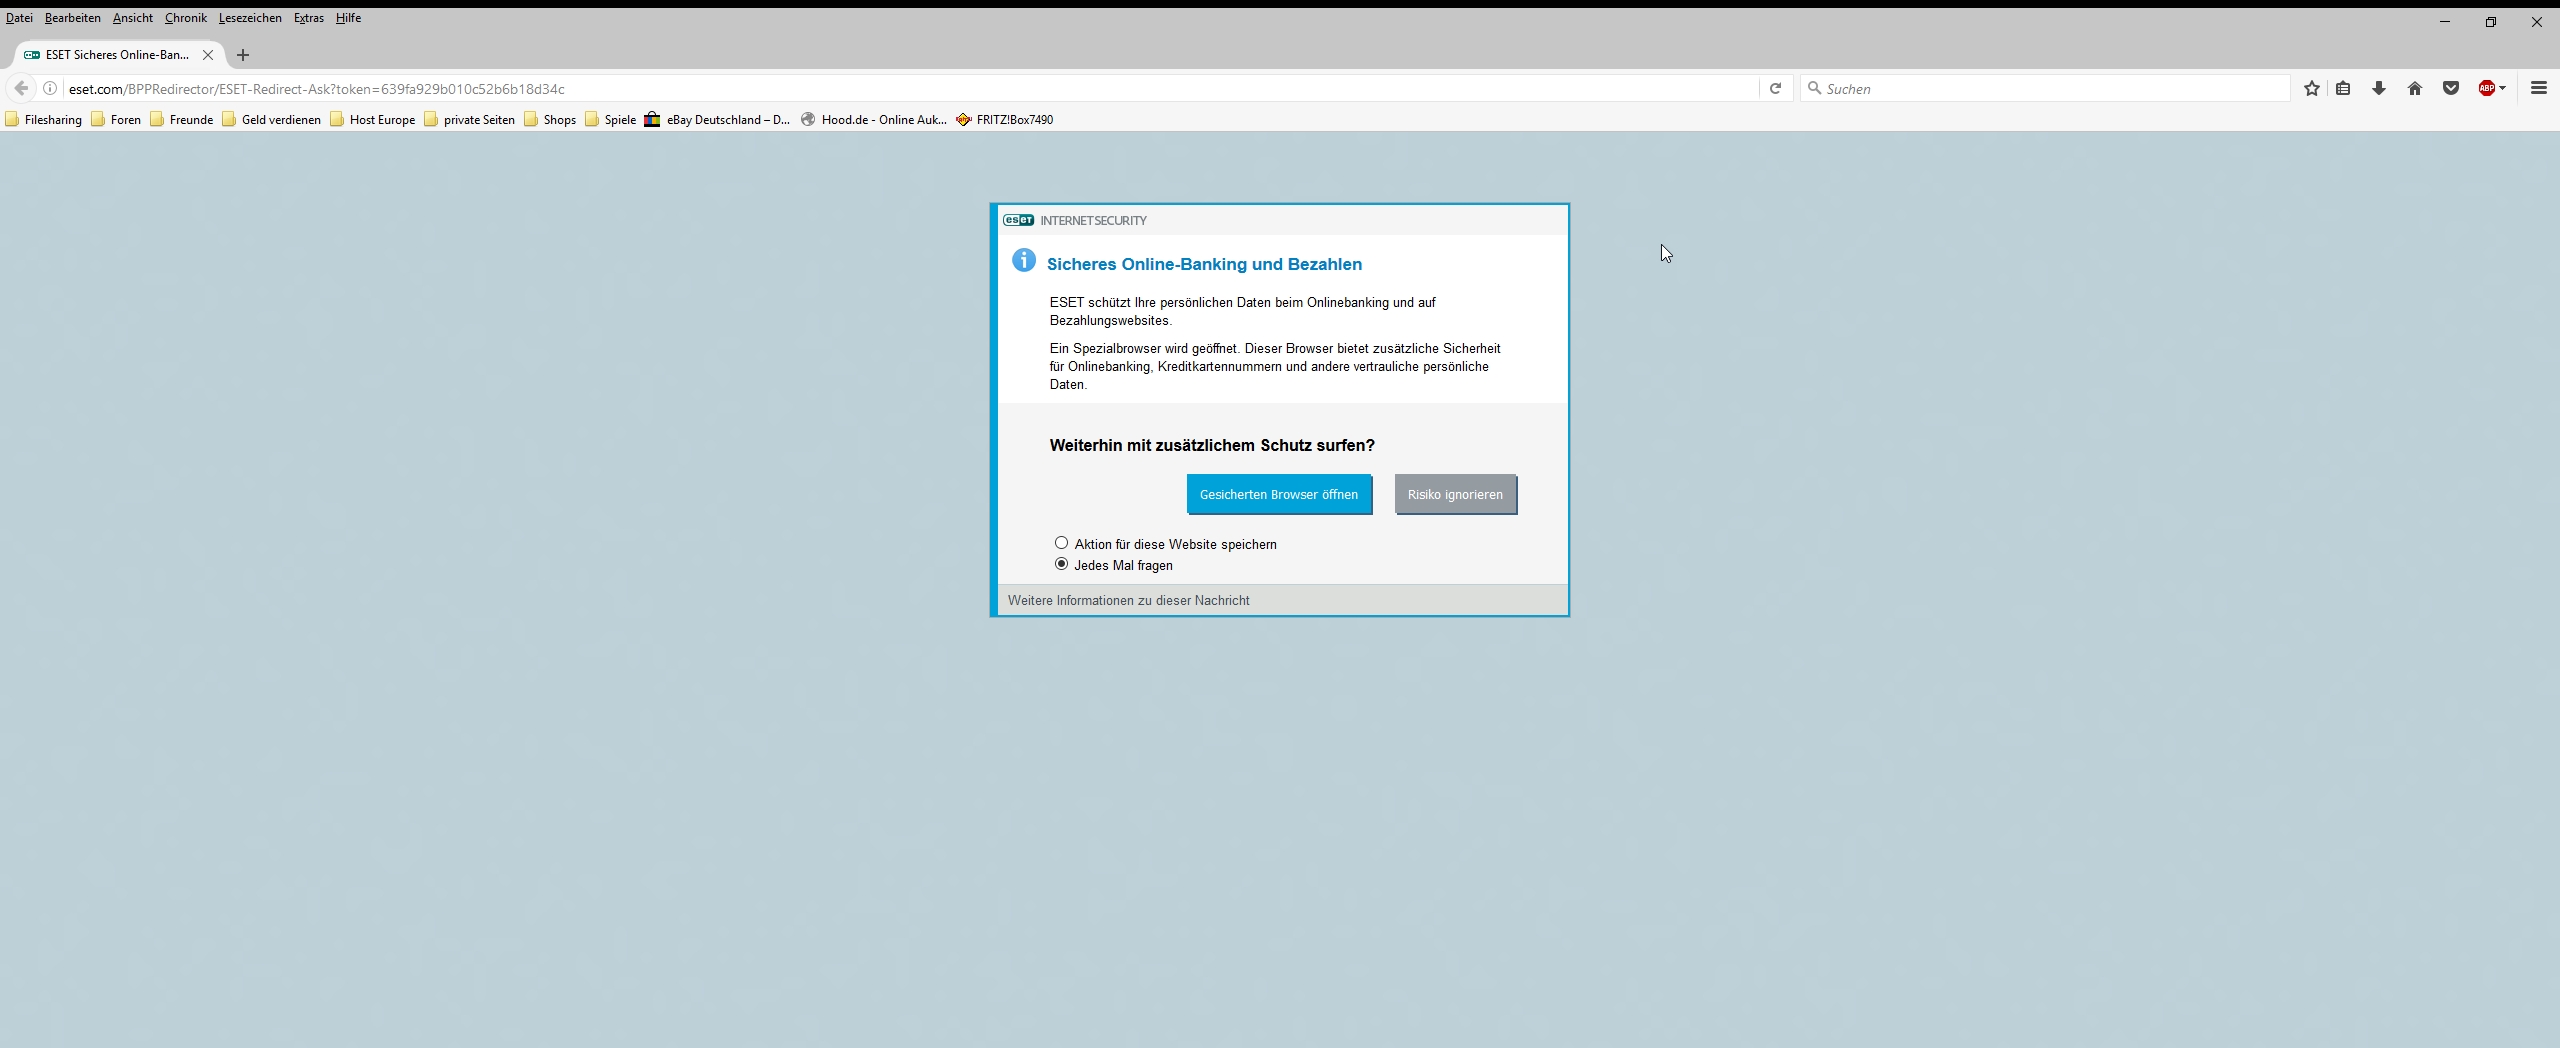This screenshot has width=2560, height=1048.
Task: Open the Bearbeiten menu
Action: [x=72, y=18]
